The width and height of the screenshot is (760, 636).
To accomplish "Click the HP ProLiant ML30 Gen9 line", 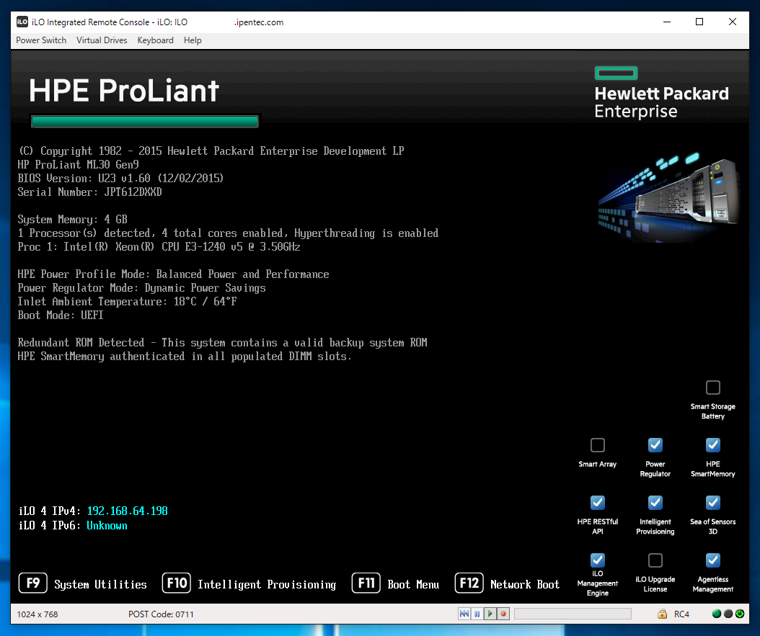I will (79, 165).
